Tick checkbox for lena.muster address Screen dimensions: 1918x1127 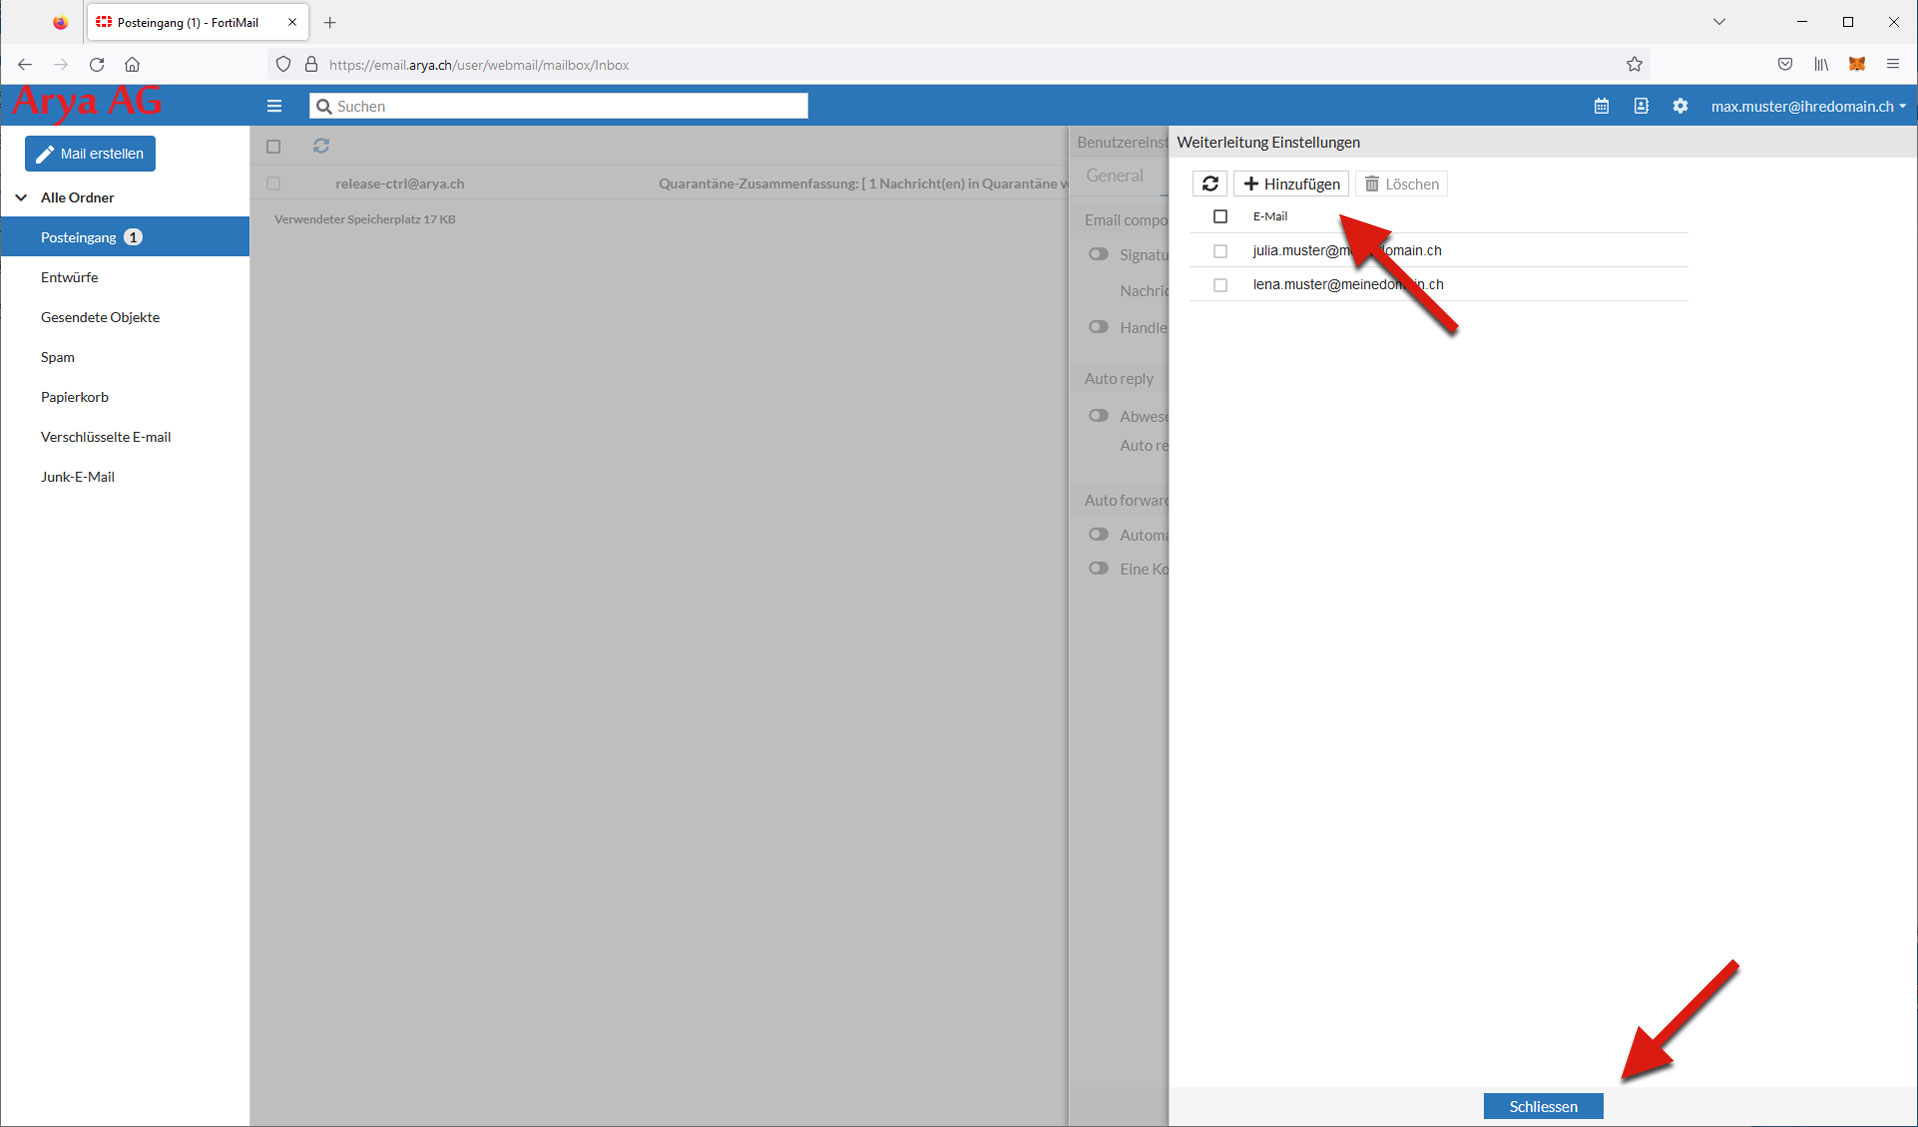(x=1220, y=285)
